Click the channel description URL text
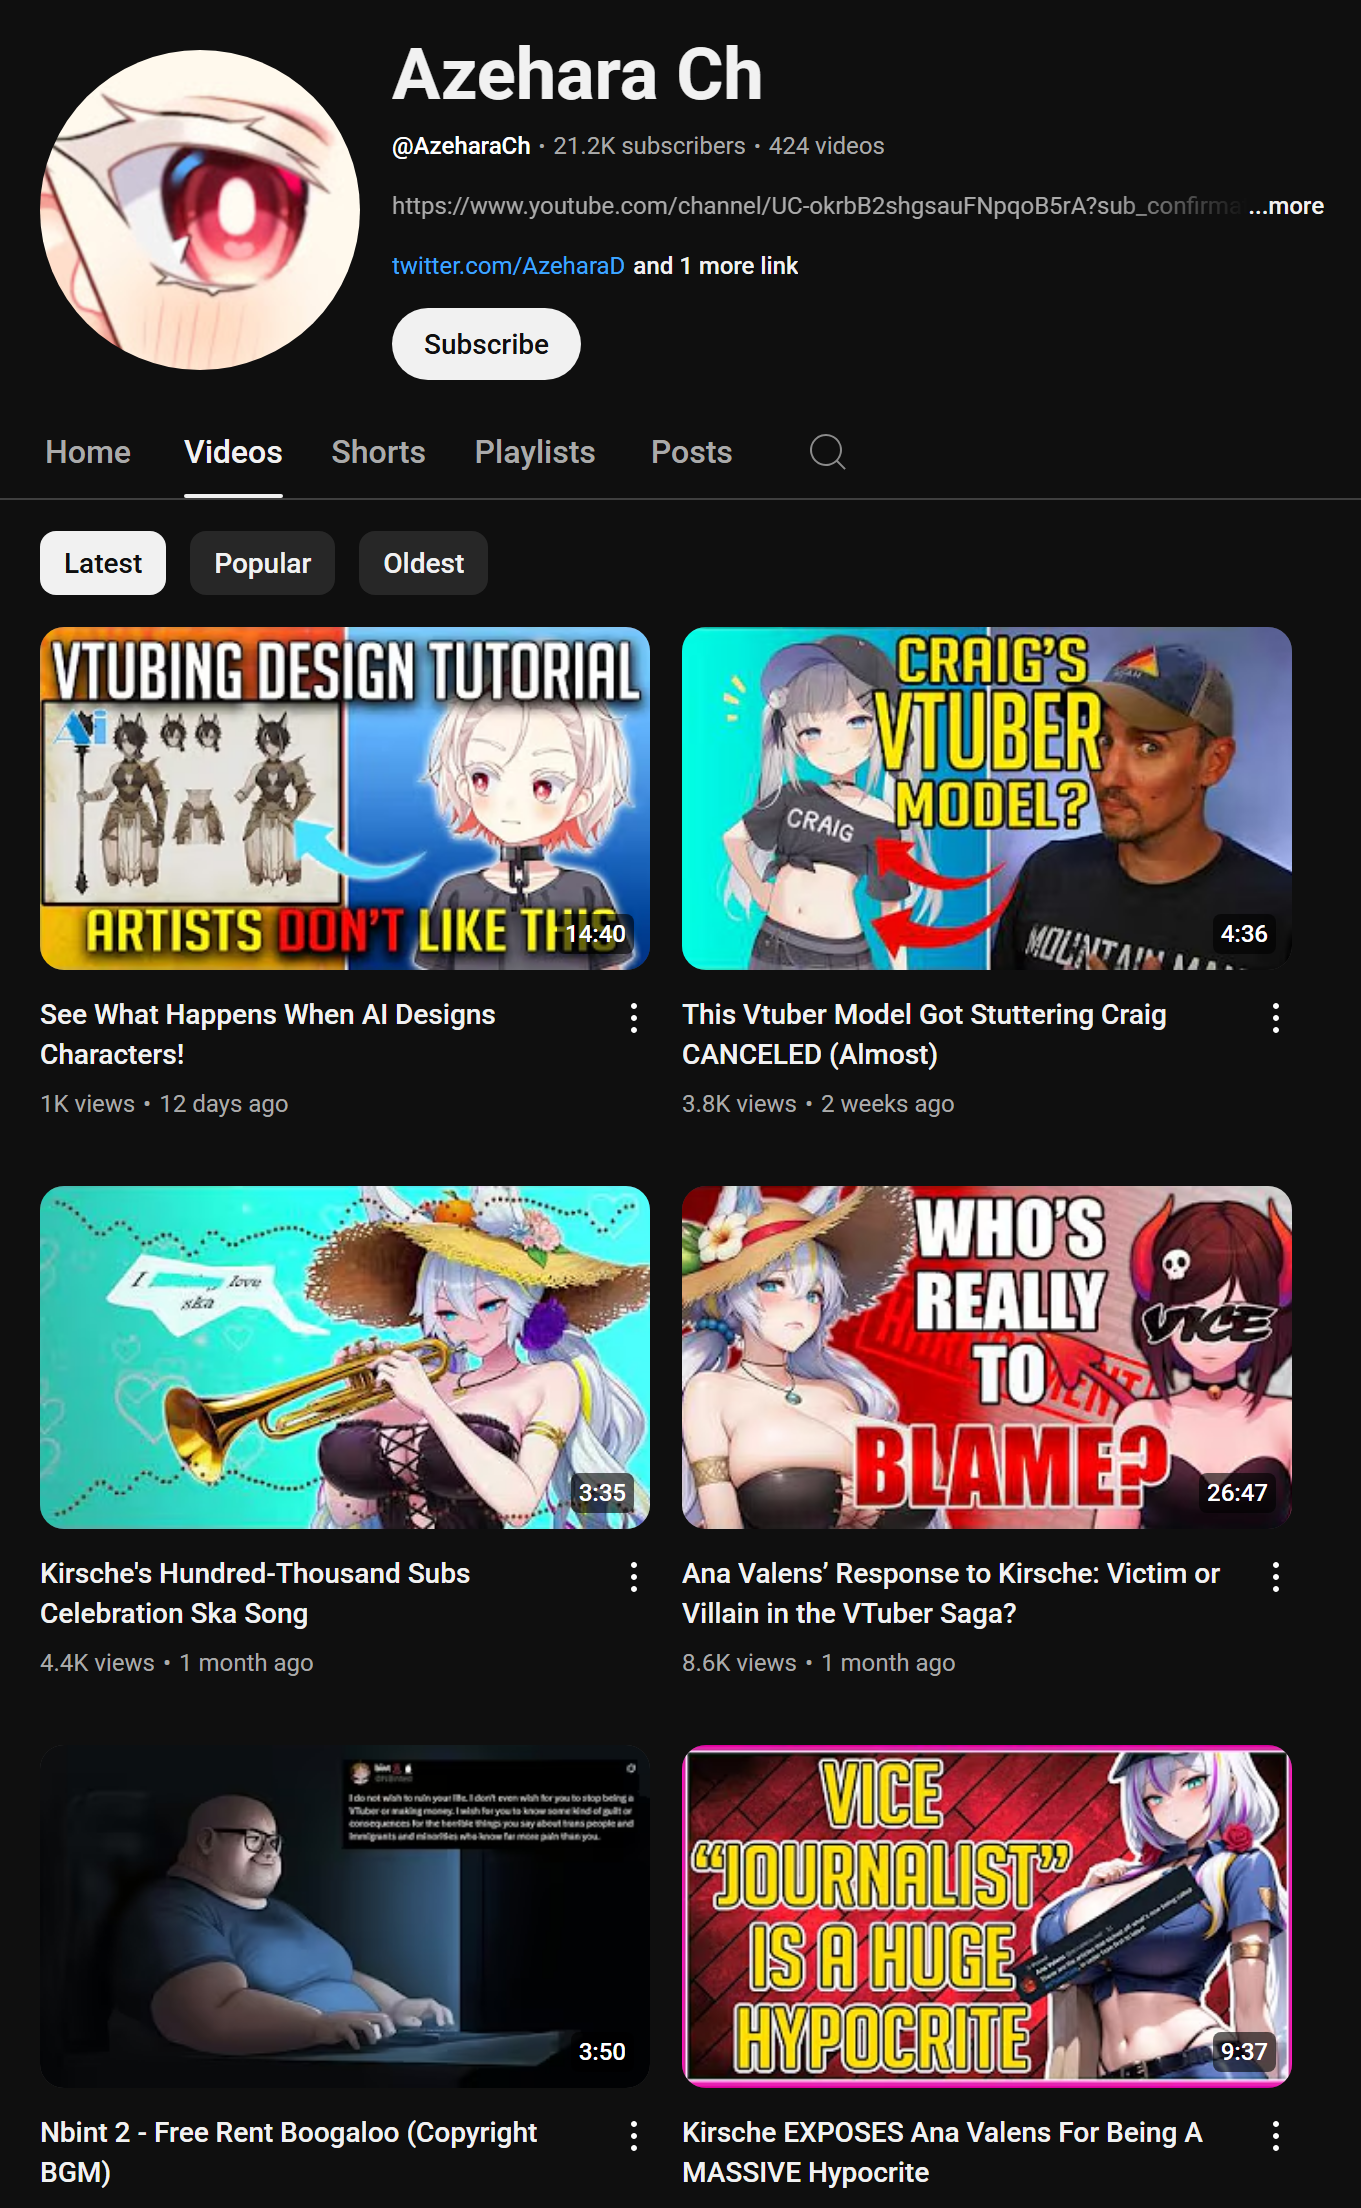Viewport: 1361px width, 2208px height. pos(816,206)
